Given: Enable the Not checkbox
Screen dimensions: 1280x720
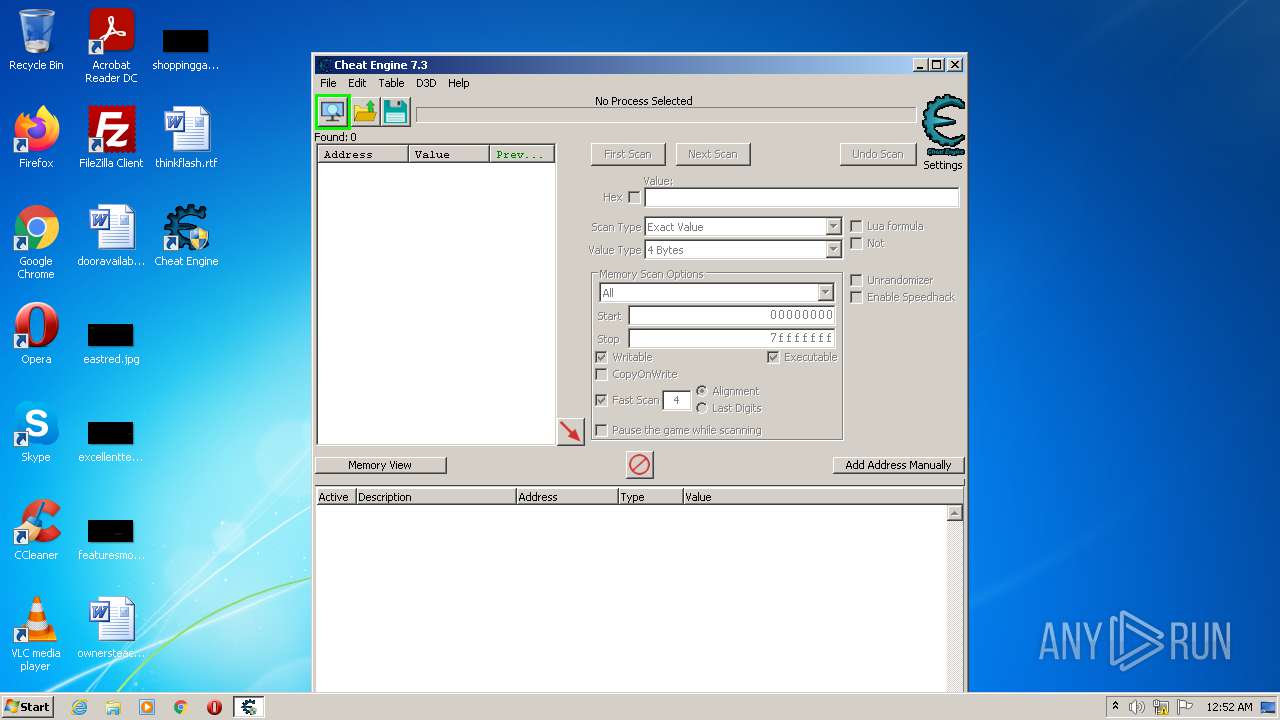Looking at the screenshot, I should click(x=856, y=243).
